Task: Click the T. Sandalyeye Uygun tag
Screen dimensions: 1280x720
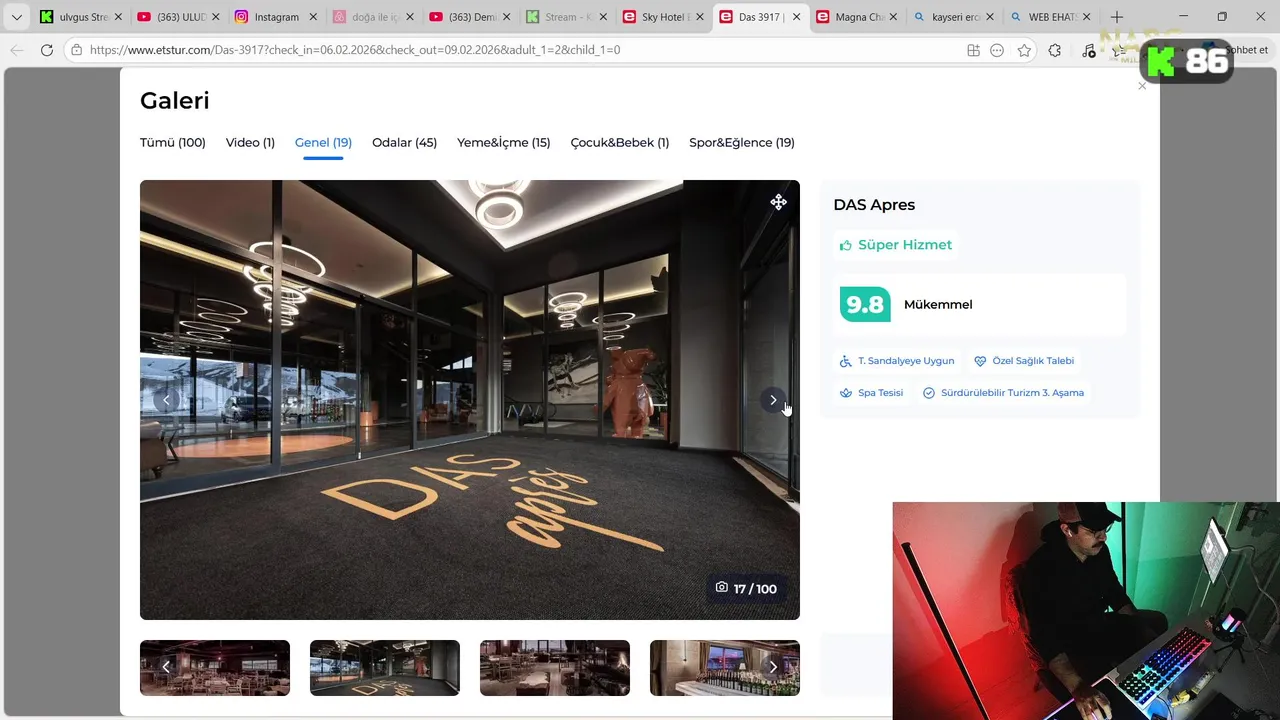Action: 897,361
